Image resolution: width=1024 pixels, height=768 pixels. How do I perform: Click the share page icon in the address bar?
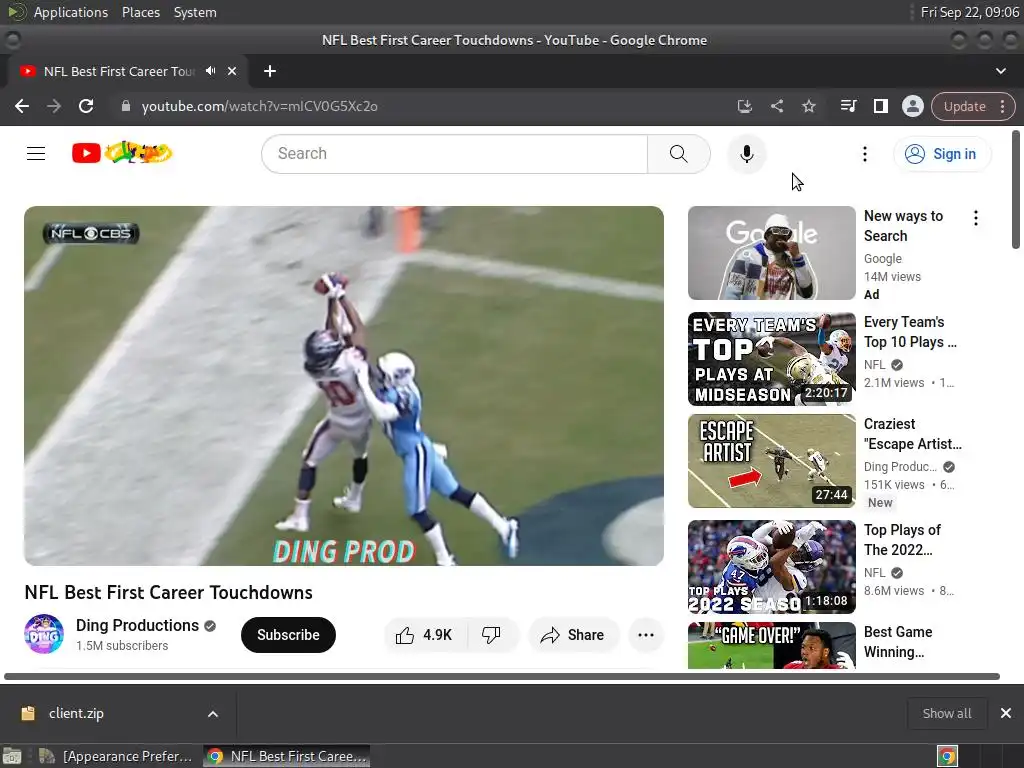pyautogui.click(x=776, y=106)
